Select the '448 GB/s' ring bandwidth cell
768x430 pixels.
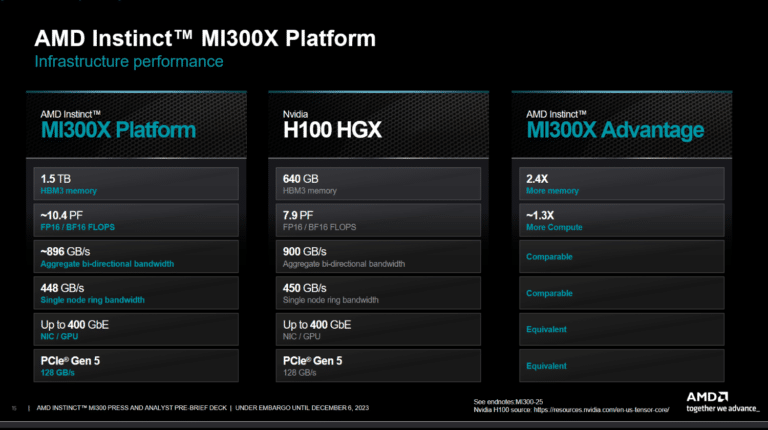[136, 293]
